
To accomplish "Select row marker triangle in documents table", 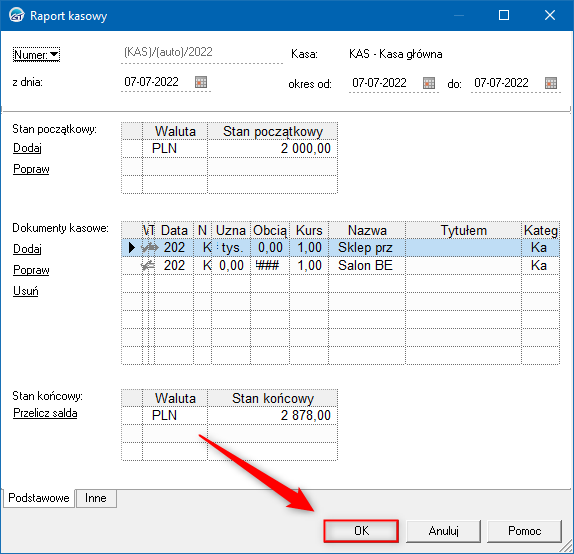I will (x=132, y=248).
